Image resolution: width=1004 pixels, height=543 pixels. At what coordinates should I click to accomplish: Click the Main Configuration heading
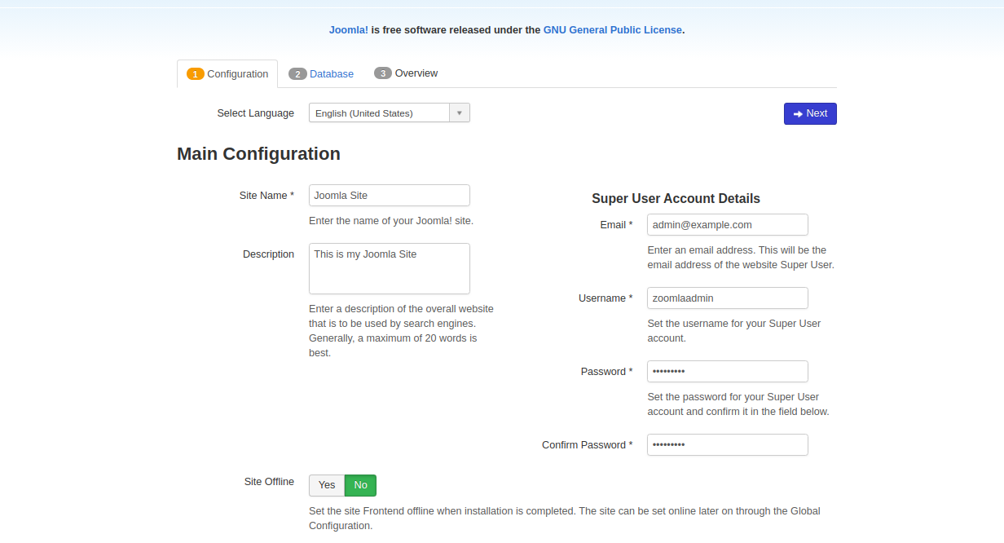click(259, 154)
